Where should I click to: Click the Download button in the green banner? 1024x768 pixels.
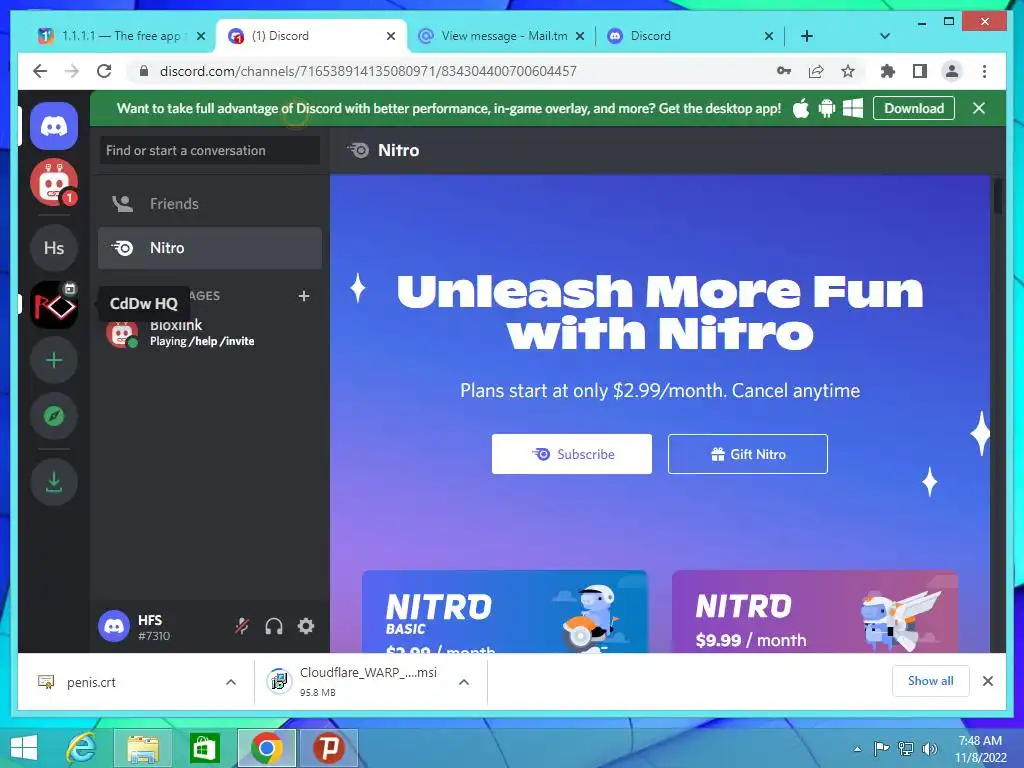point(914,108)
